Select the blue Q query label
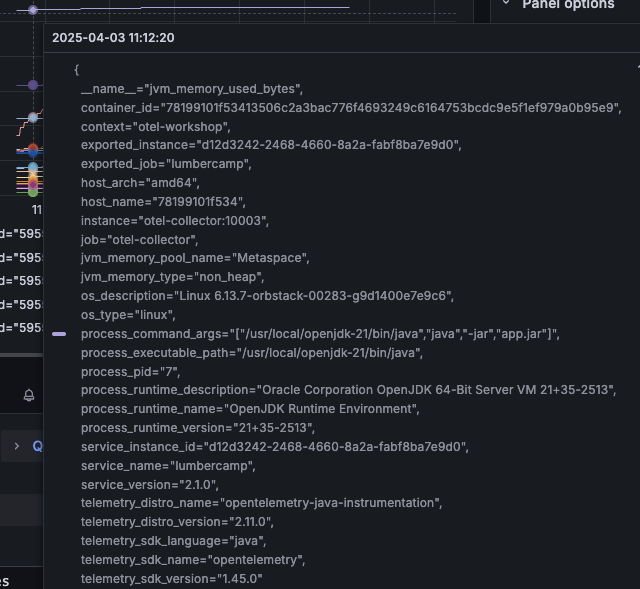Viewport: 640px width, 589px height. pyautogui.click(x=37, y=447)
